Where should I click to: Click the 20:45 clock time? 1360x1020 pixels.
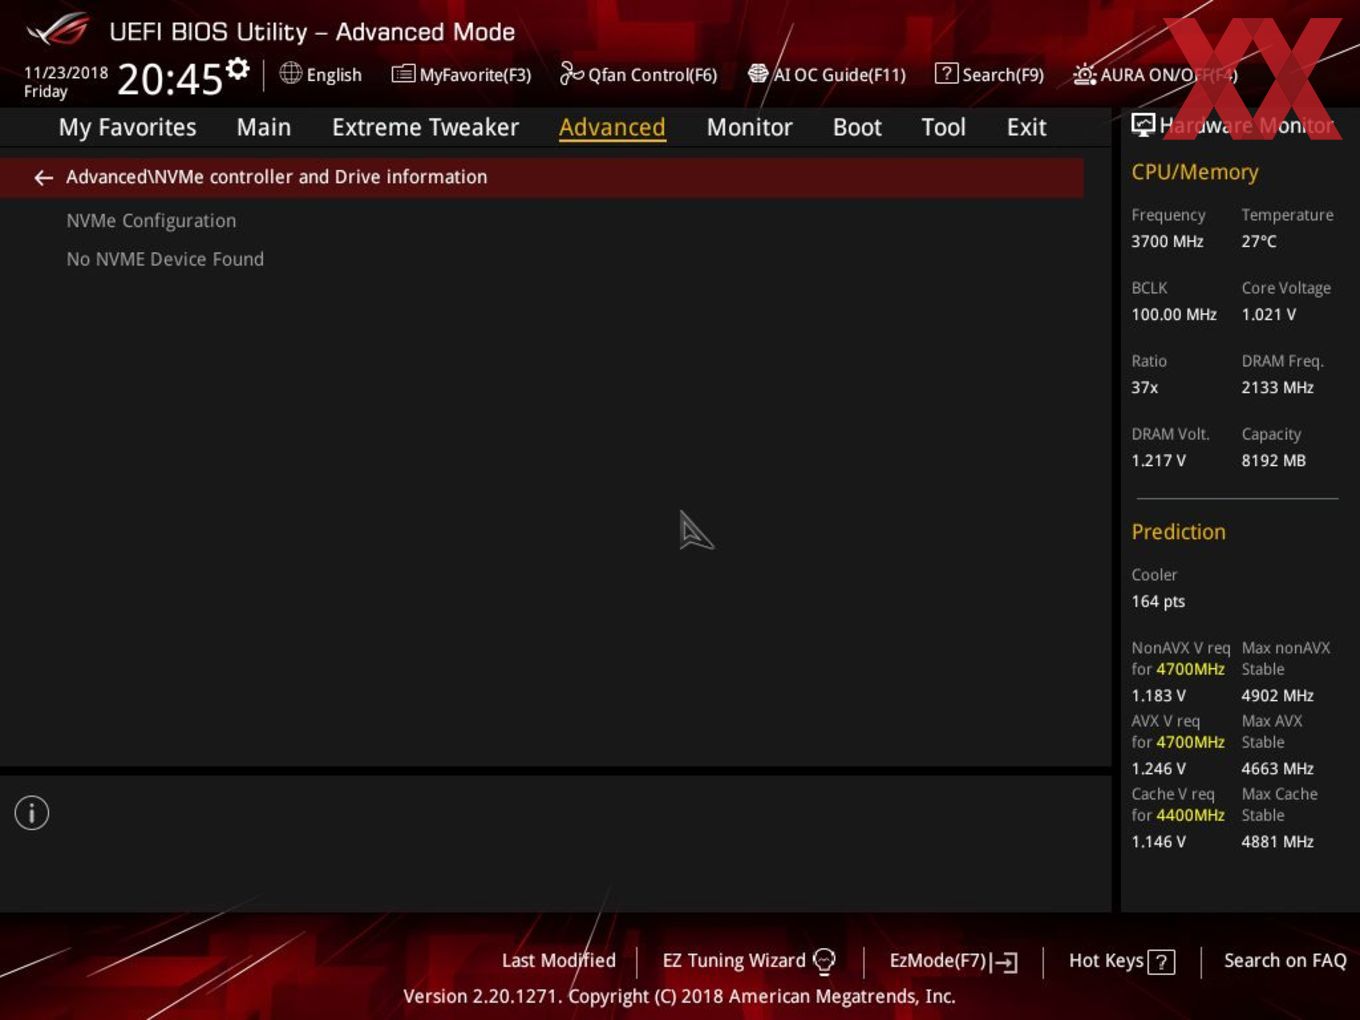[169, 79]
